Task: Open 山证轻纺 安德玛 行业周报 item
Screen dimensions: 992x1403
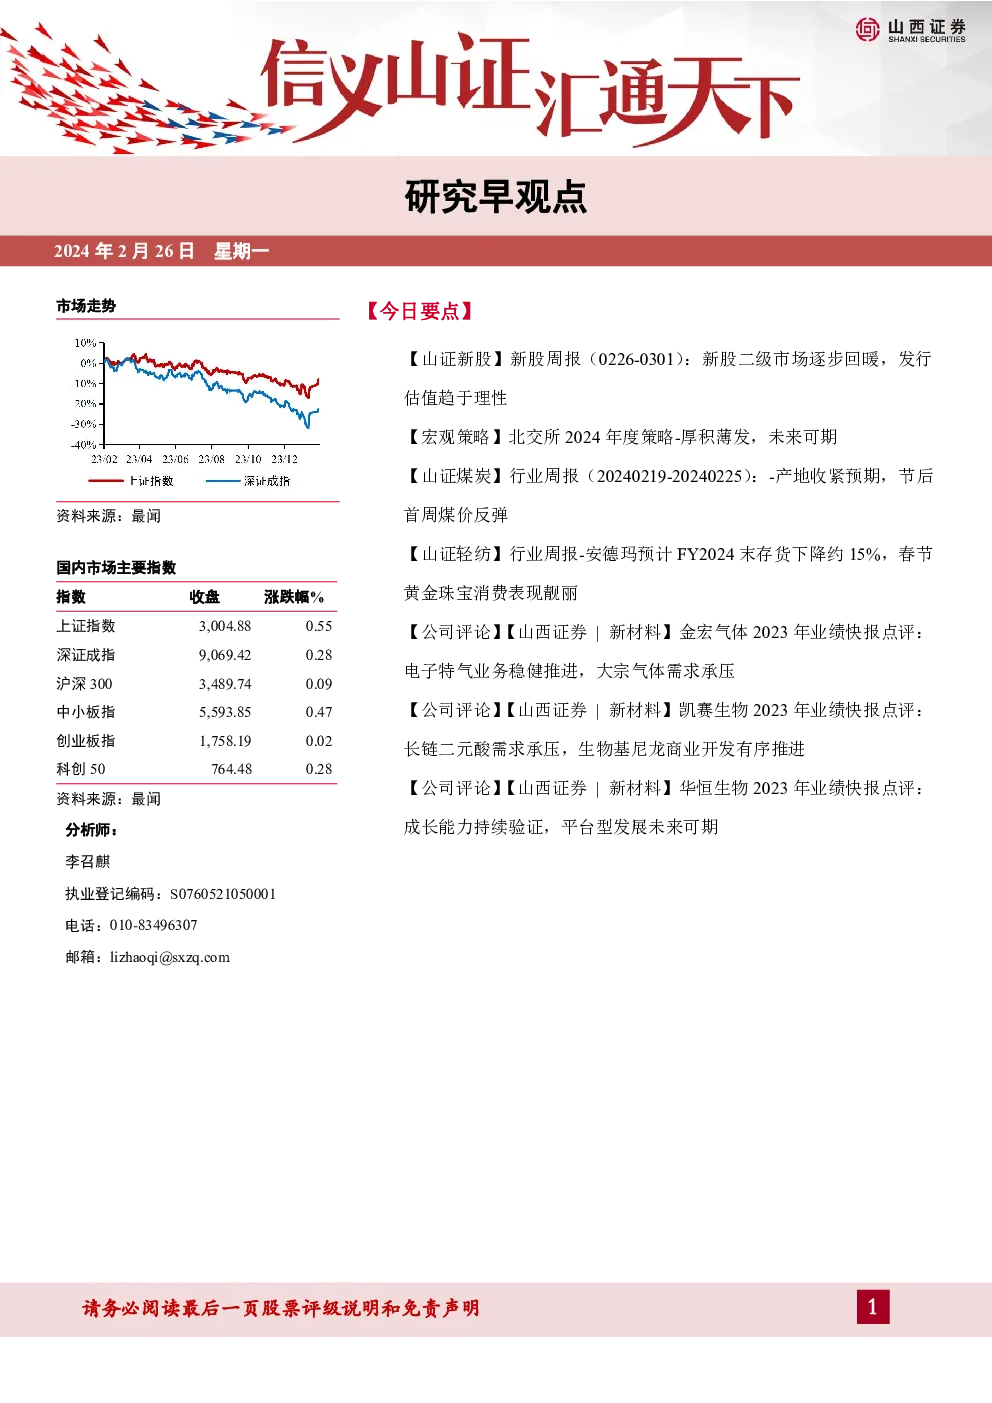Action: pyautogui.click(x=668, y=573)
